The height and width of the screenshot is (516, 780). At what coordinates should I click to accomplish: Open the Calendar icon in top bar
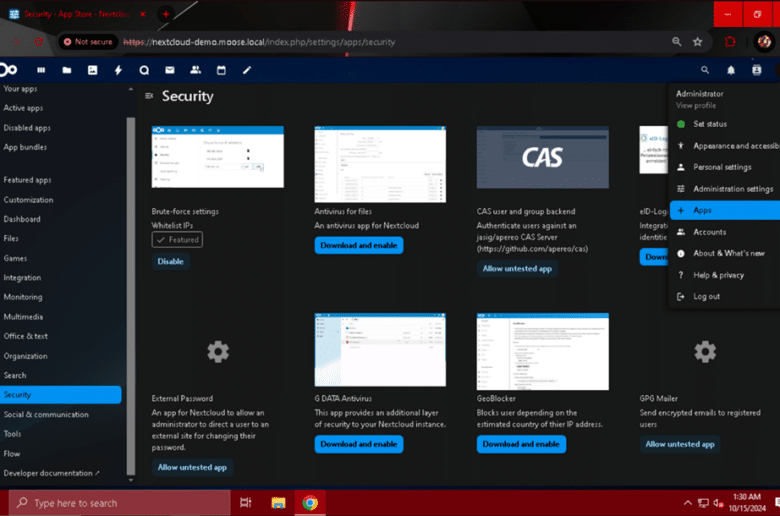[221, 70]
